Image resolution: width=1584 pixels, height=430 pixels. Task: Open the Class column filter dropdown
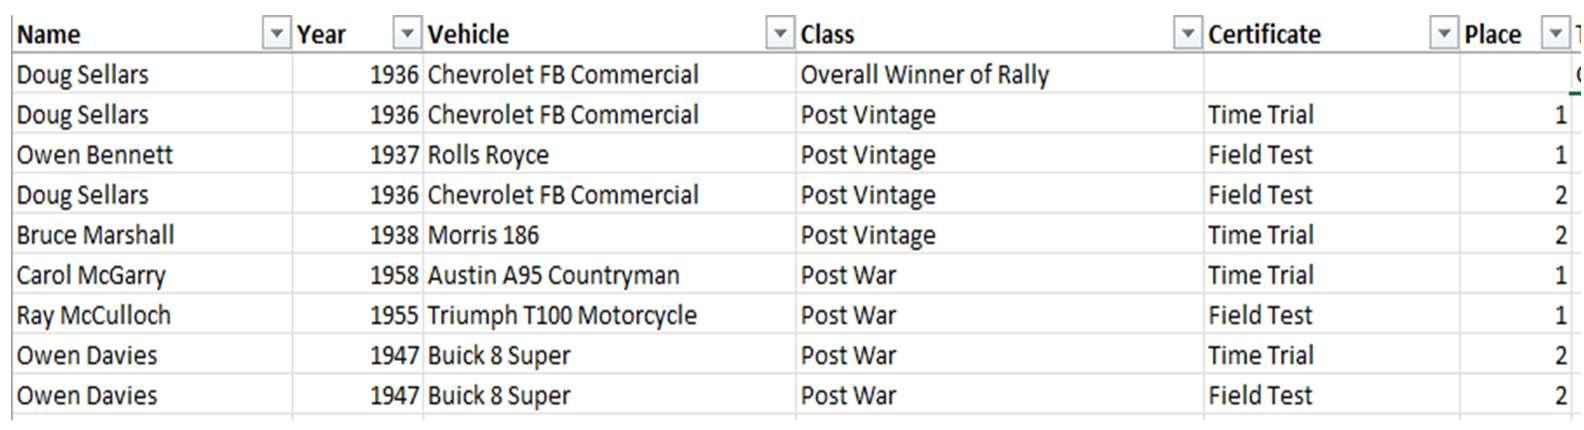coord(1186,35)
